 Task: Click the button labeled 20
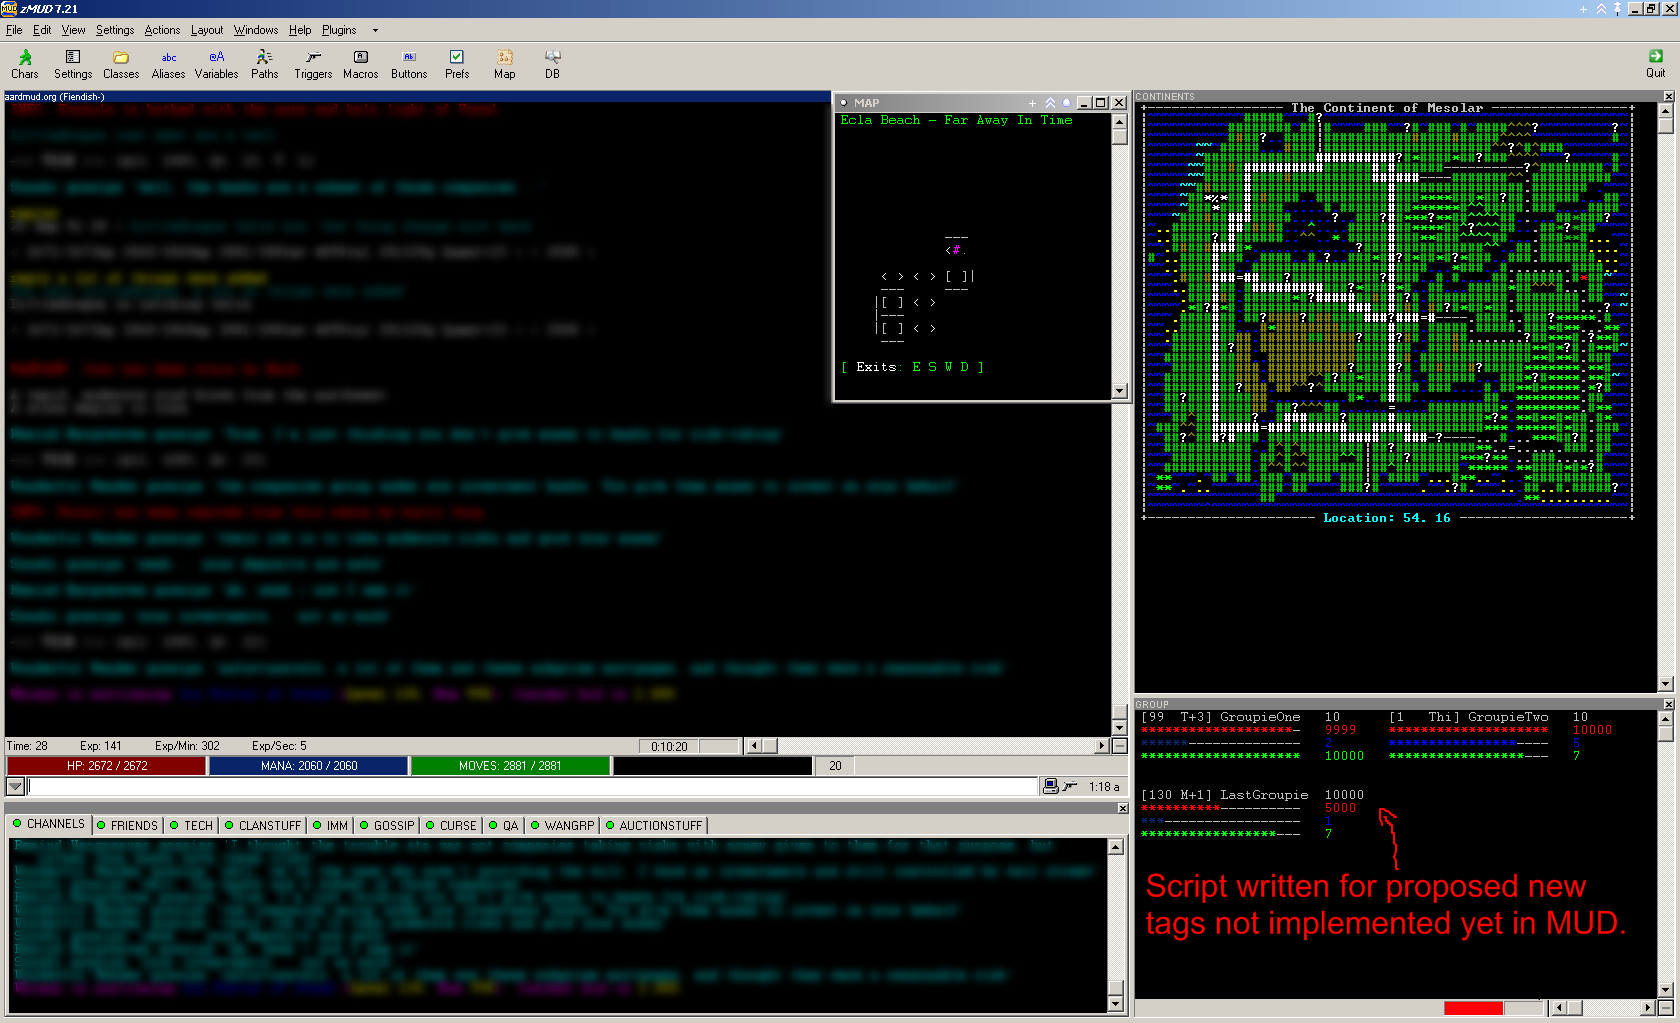tap(835, 766)
